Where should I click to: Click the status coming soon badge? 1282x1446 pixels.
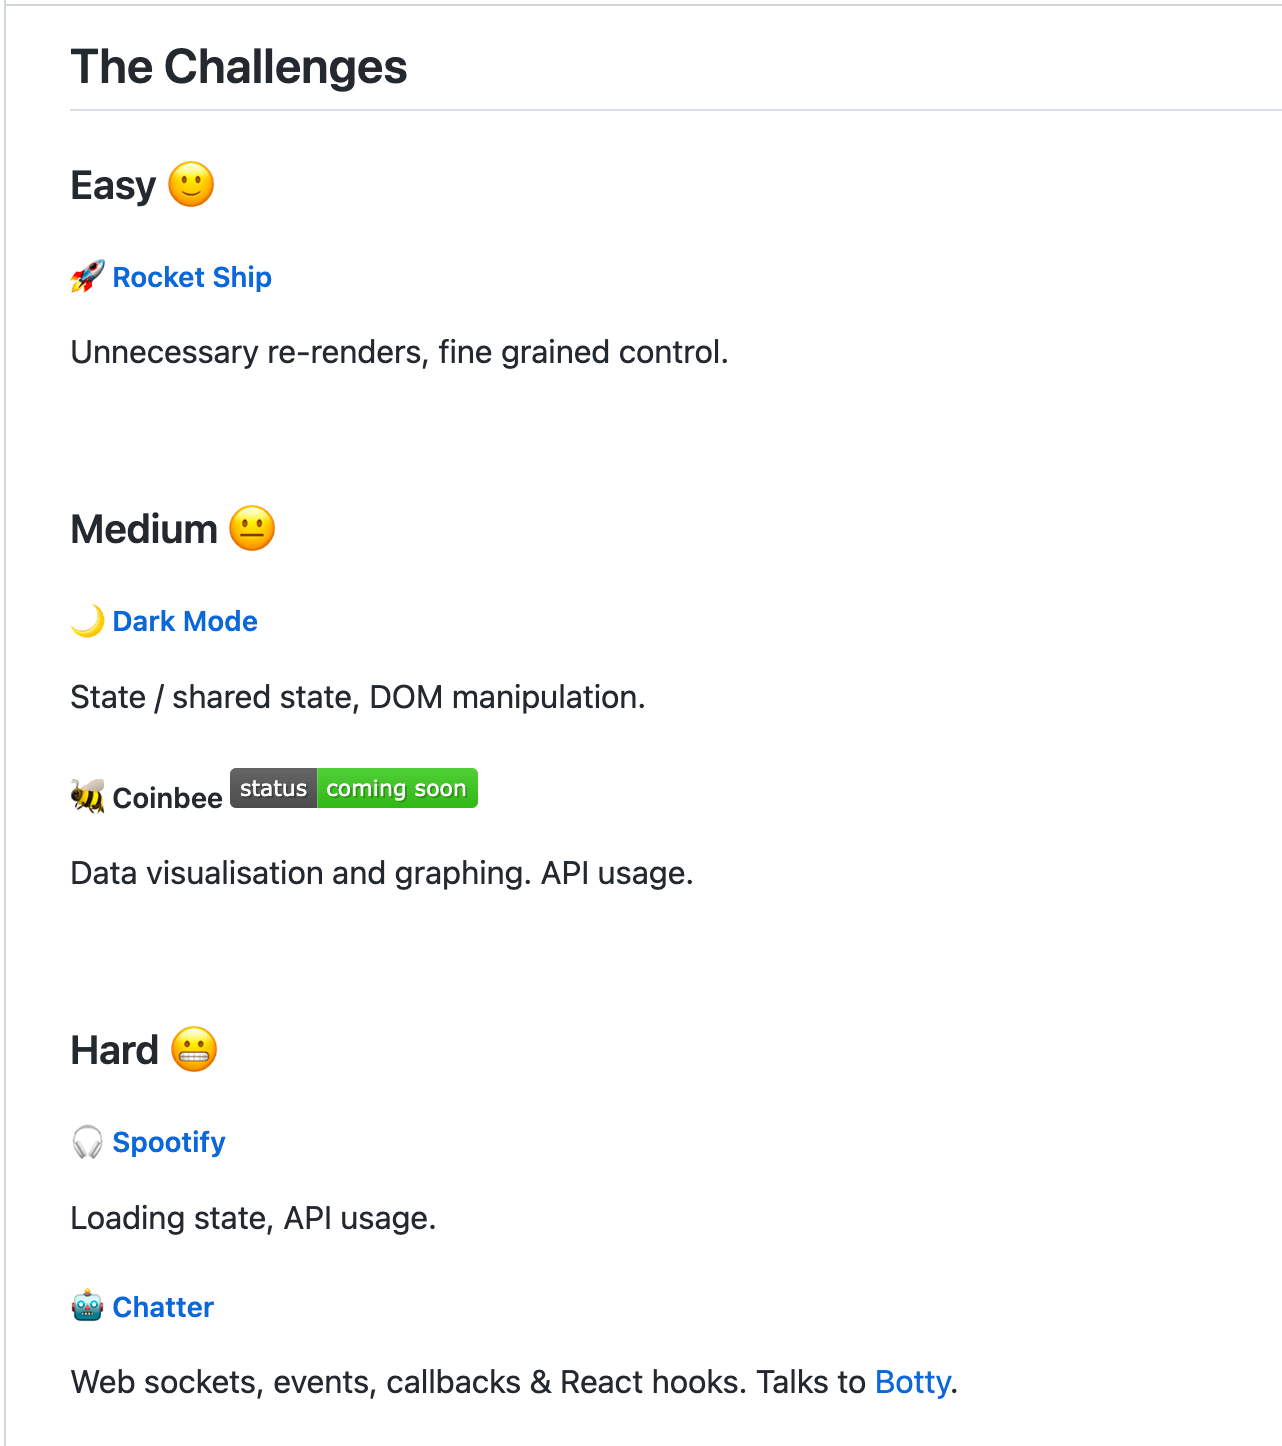[354, 789]
